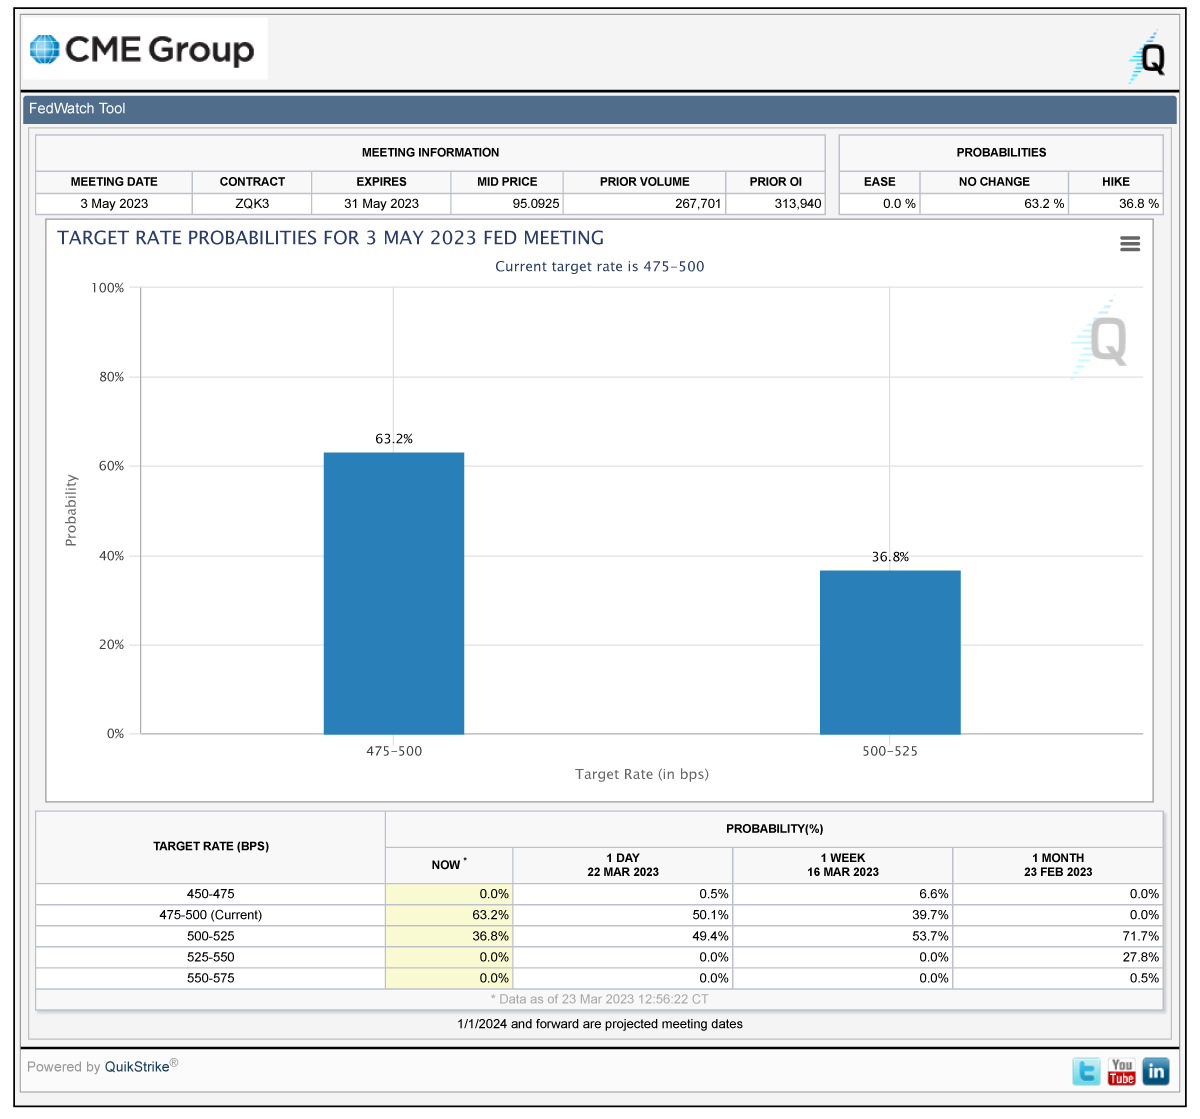This screenshot has width=1200, height=1119.
Task: Select the 500-525 probability bar
Action: (x=890, y=652)
